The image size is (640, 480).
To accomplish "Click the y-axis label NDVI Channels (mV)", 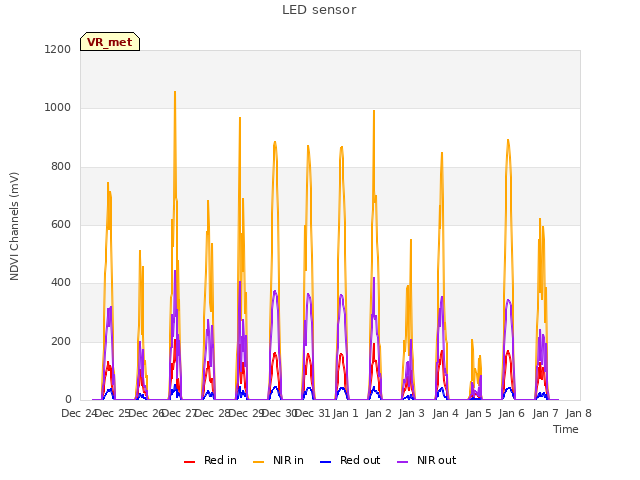I will point(14,226).
